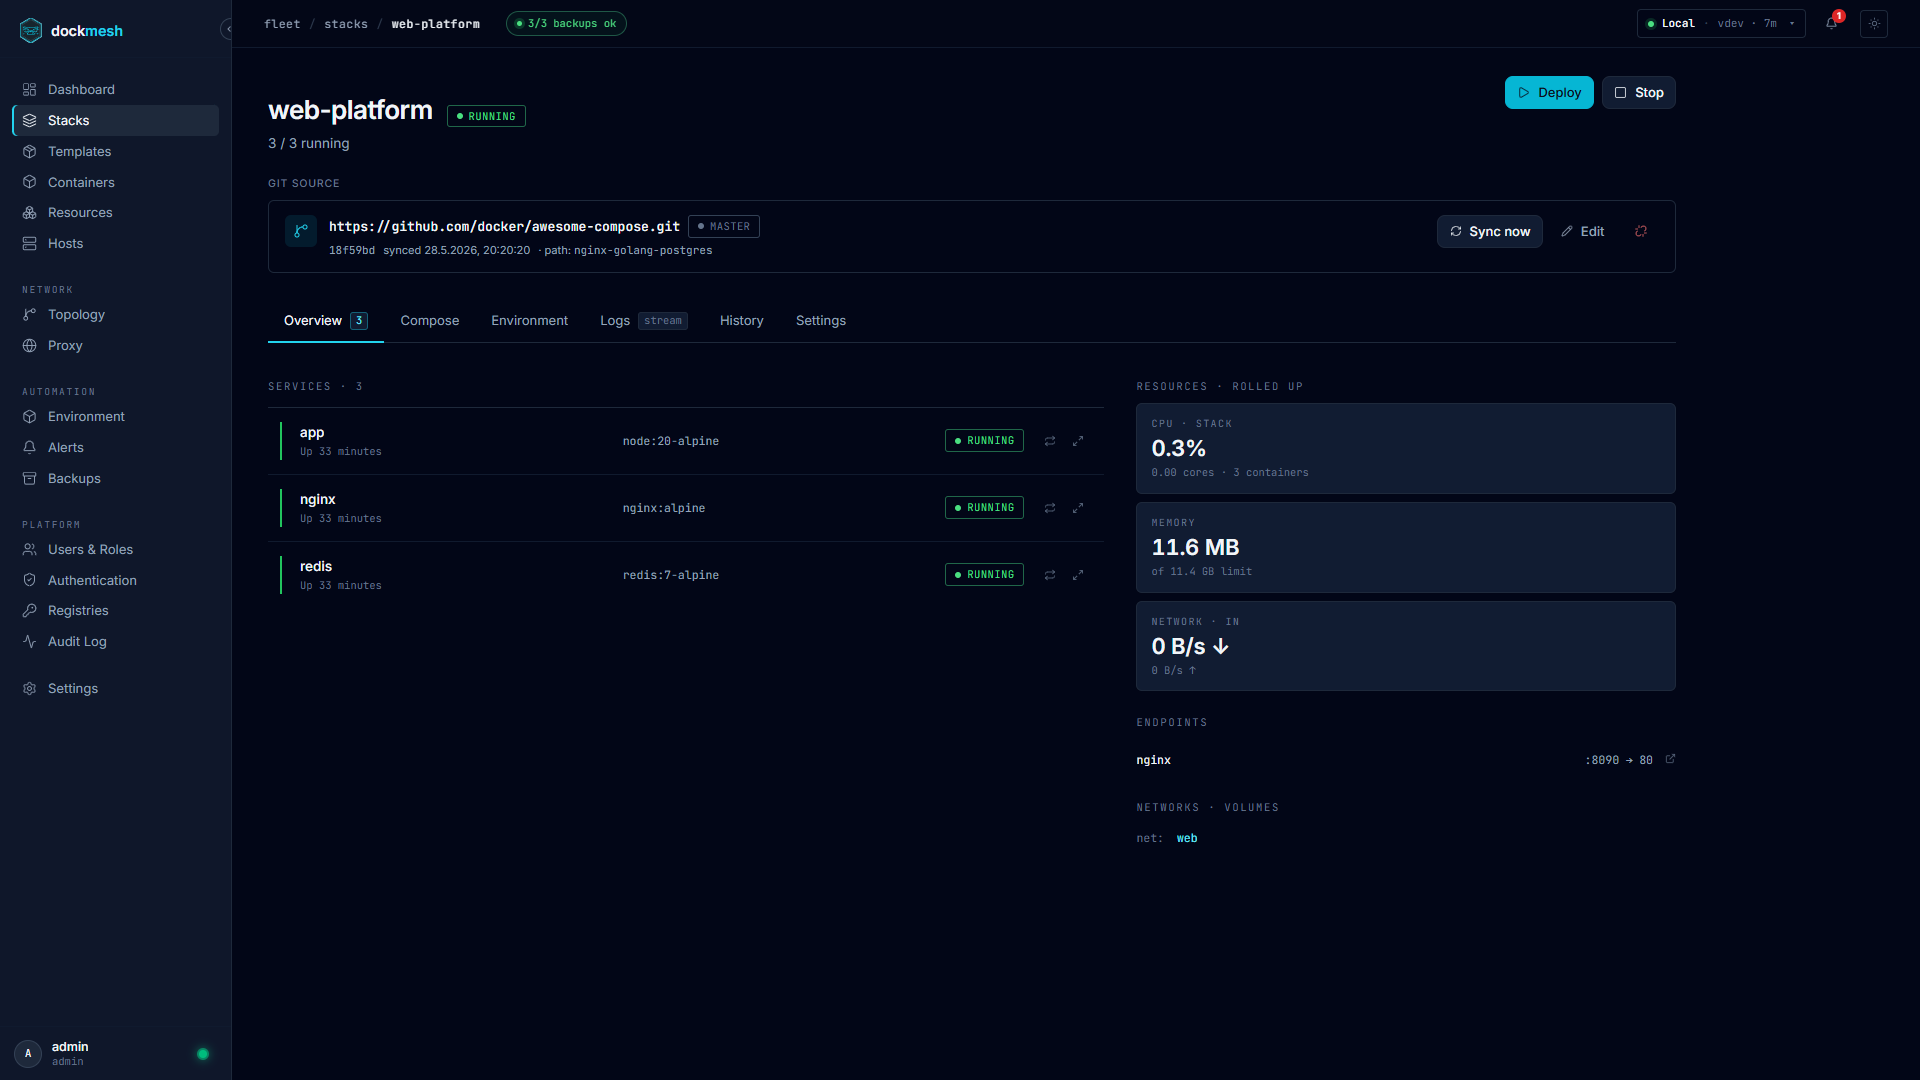Click the dockmesh logo icon
Image resolution: width=1920 pixels, height=1080 pixels.
31,30
